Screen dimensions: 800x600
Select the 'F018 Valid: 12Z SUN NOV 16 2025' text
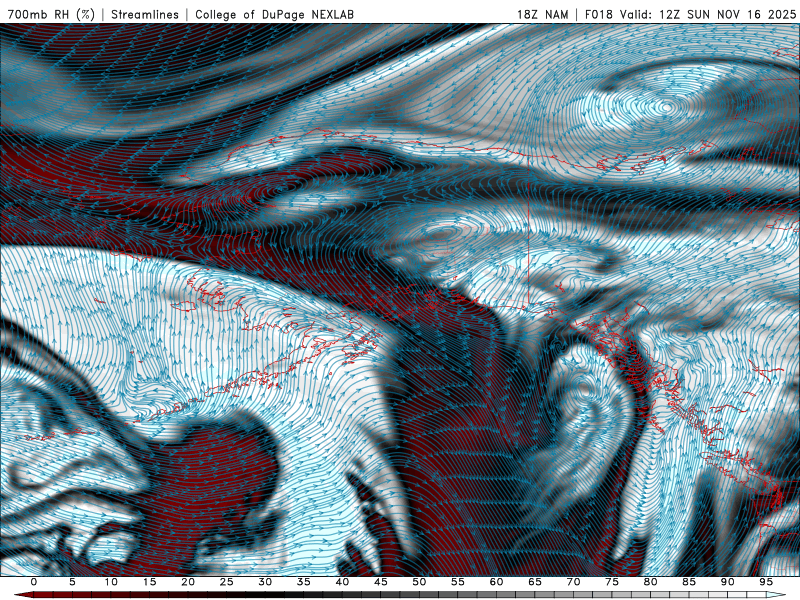click(x=690, y=14)
